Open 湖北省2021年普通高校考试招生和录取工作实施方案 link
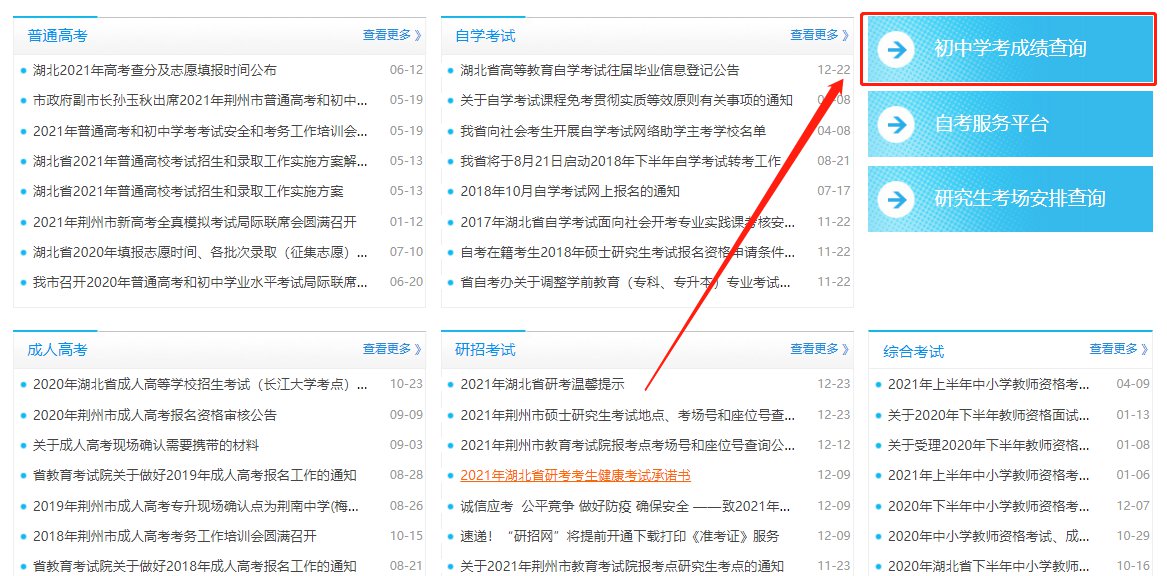 coord(187,191)
